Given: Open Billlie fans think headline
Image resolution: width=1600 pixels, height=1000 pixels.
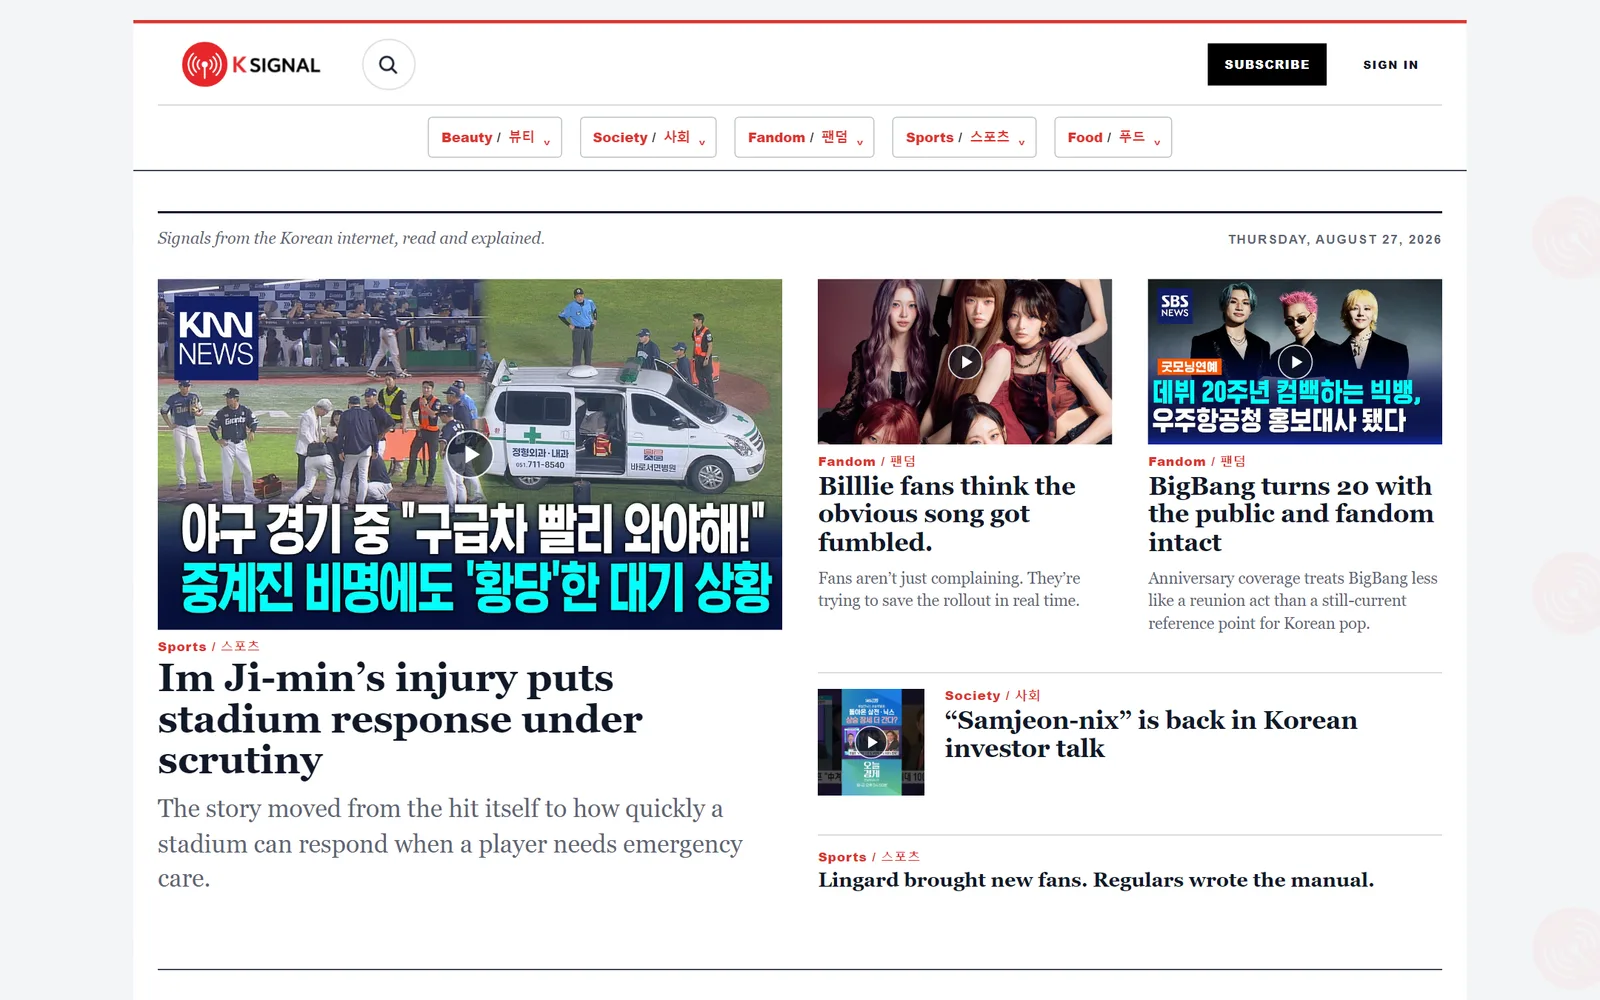Looking at the screenshot, I should click(x=947, y=514).
